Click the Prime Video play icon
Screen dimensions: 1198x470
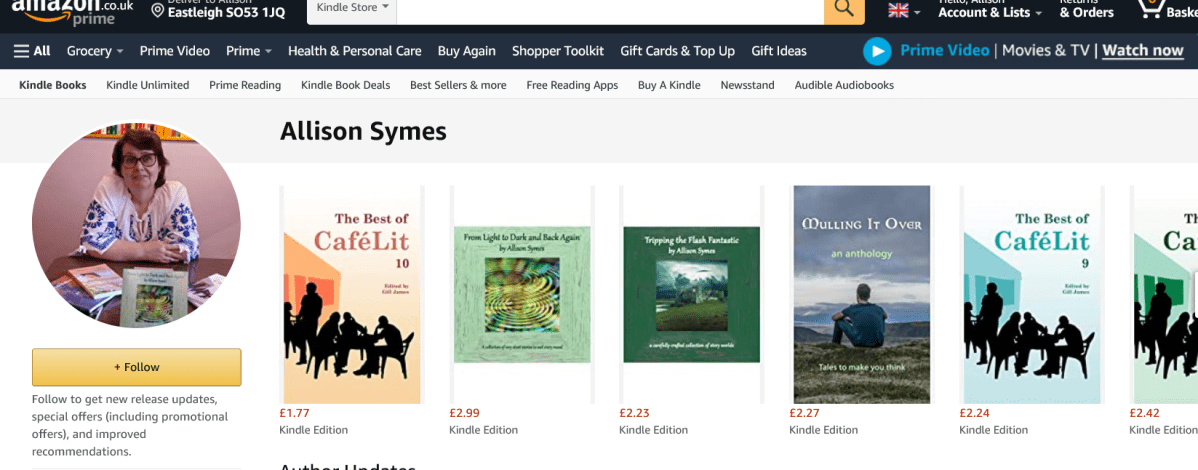tap(877, 51)
